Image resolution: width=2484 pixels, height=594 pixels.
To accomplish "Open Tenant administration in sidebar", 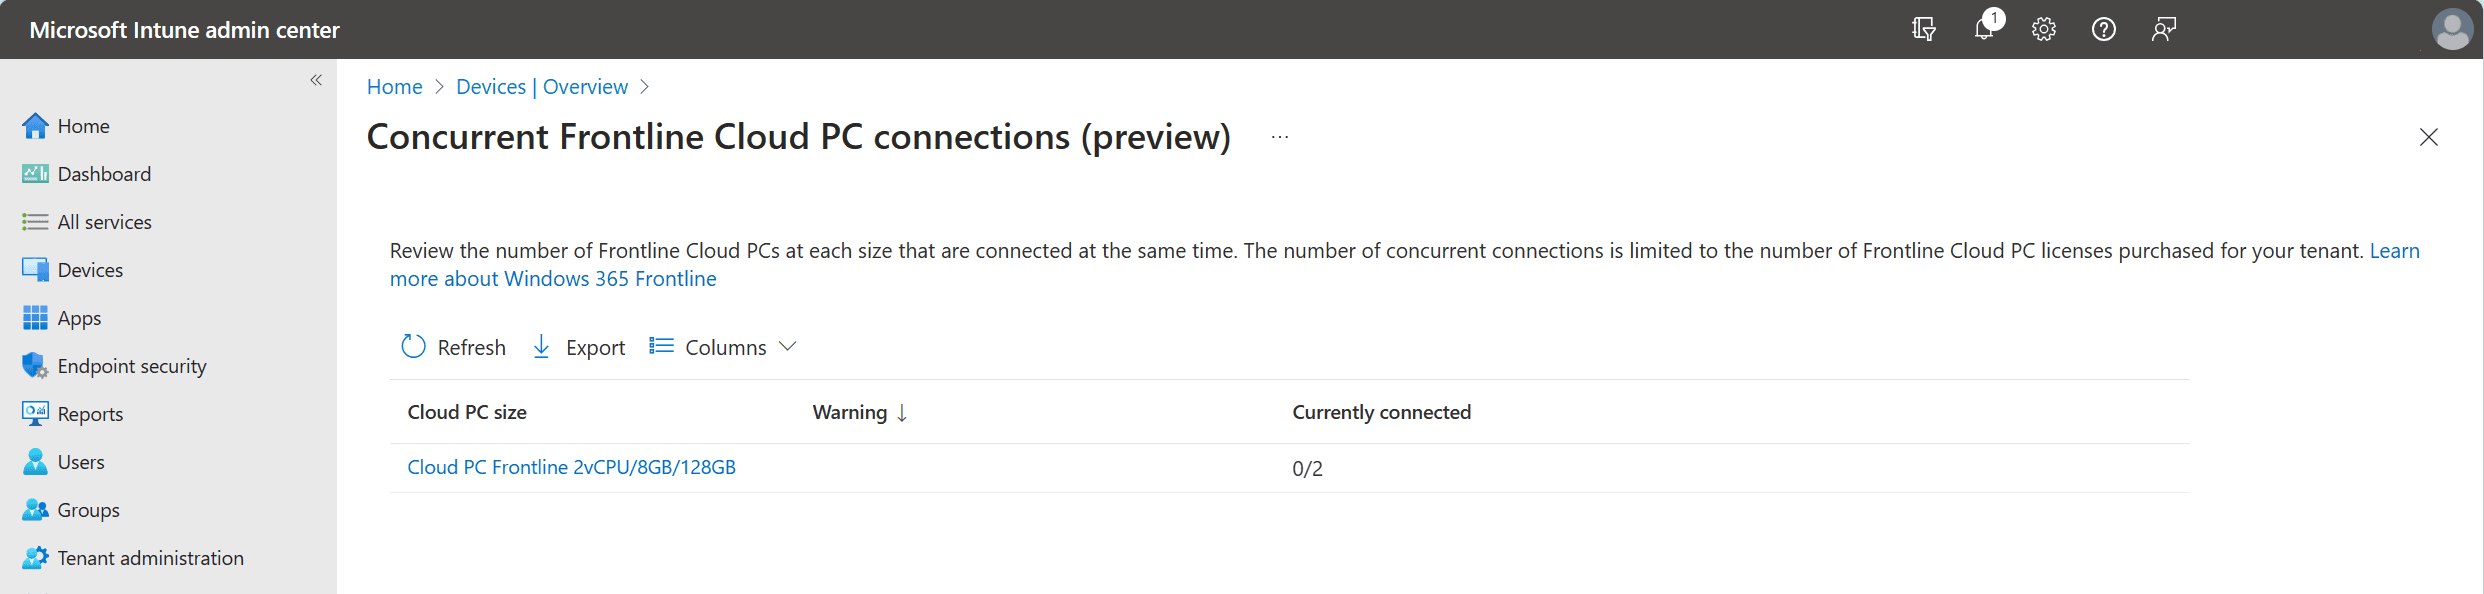I will (x=150, y=558).
